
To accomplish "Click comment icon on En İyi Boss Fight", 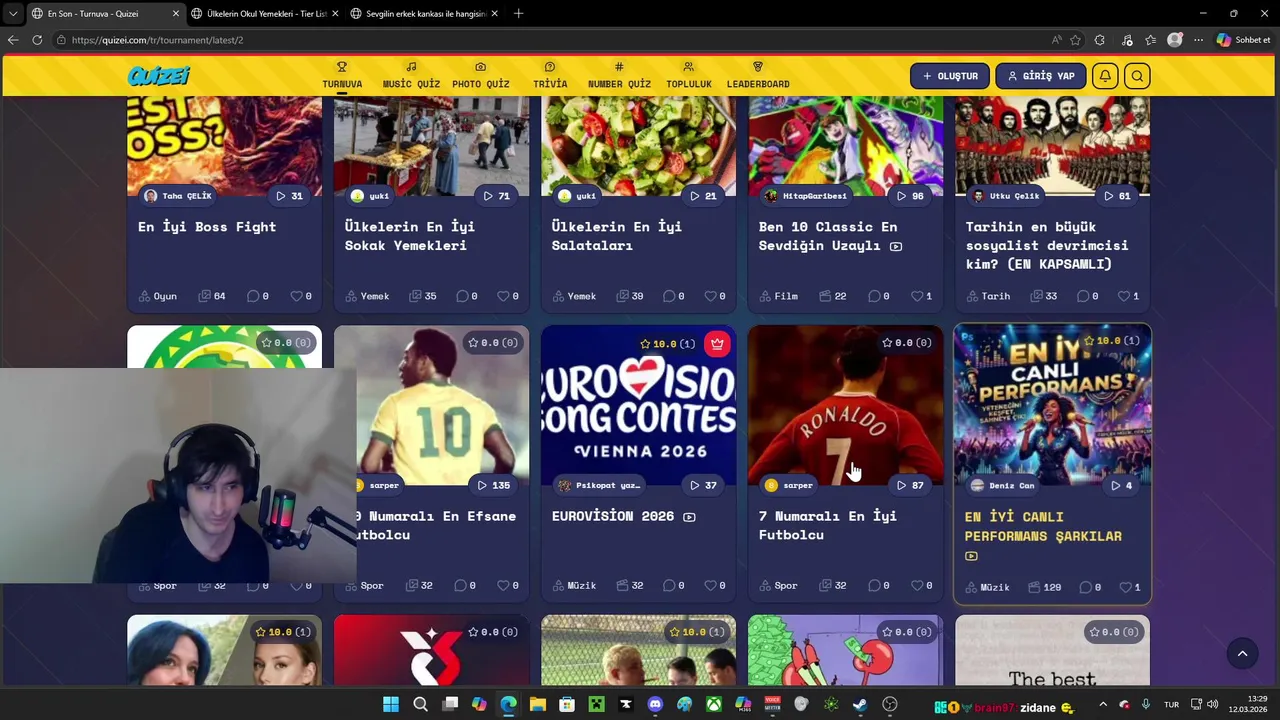I will [x=253, y=296].
